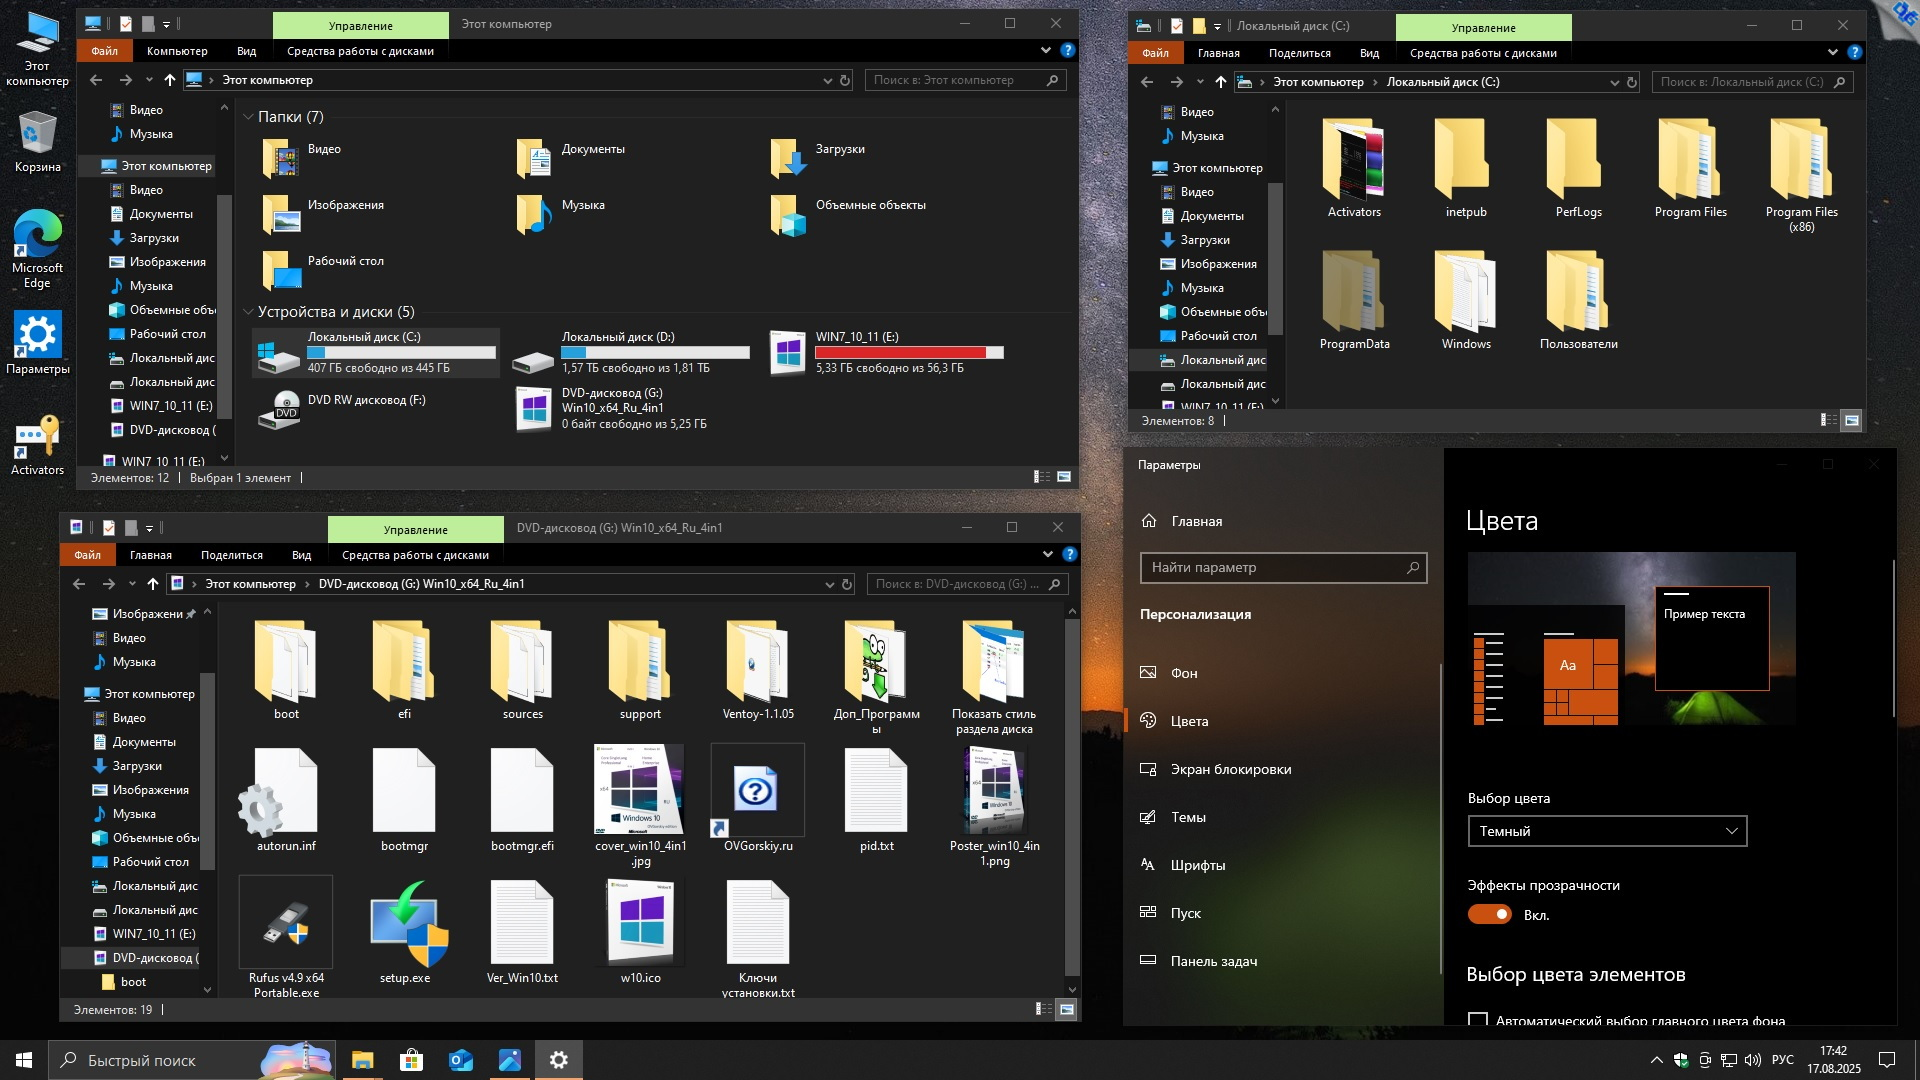This screenshot has width=1920, height=1080.
Task: Open Activators folder on drive C:
Action: click(x=1354, y=160)
